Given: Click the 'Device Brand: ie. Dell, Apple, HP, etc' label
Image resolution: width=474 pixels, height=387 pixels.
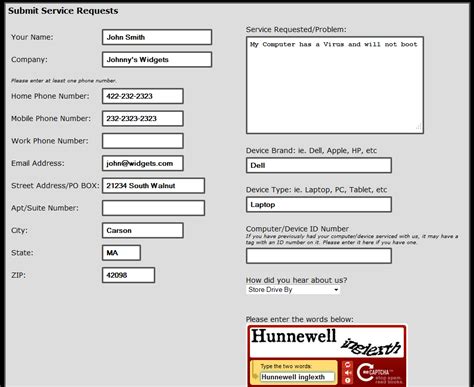Looking at the screenshot, I should pyautogui.click(x=311, y=151).
